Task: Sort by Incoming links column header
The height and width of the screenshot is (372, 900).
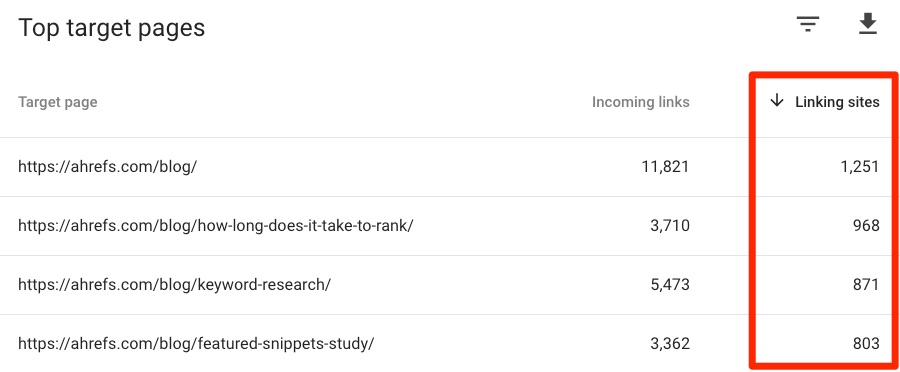Action: (x=641, y=102)
